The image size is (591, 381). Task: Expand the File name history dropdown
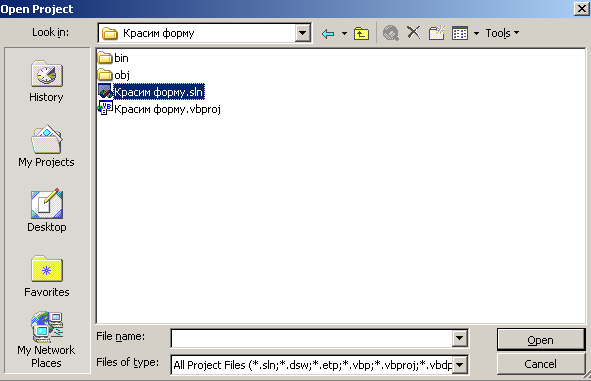click(459, 338)
